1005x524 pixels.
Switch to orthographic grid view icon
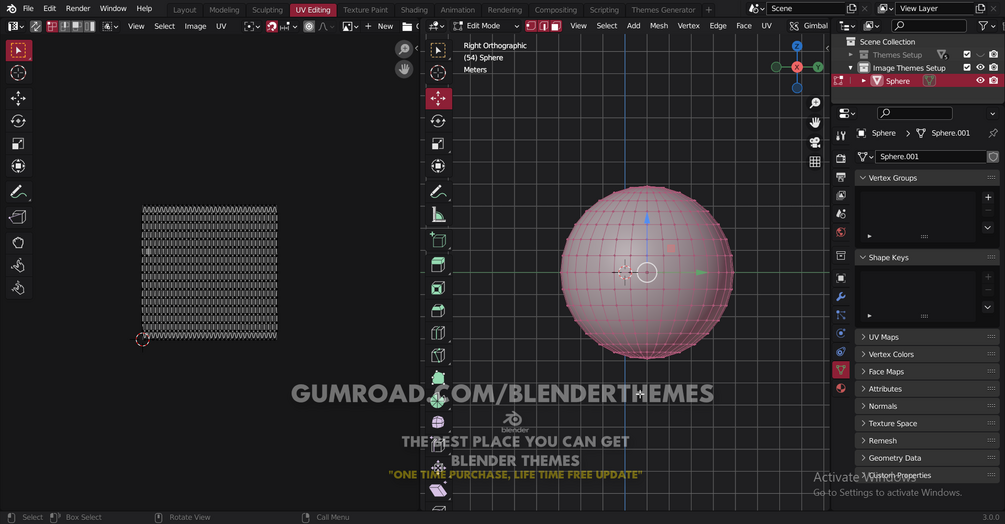815,161
